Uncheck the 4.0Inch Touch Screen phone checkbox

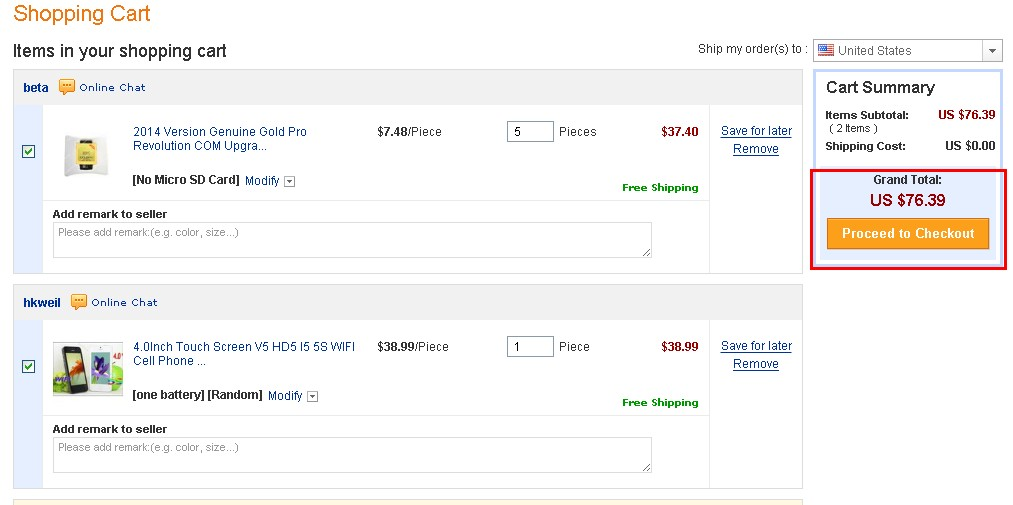[28, 367]
